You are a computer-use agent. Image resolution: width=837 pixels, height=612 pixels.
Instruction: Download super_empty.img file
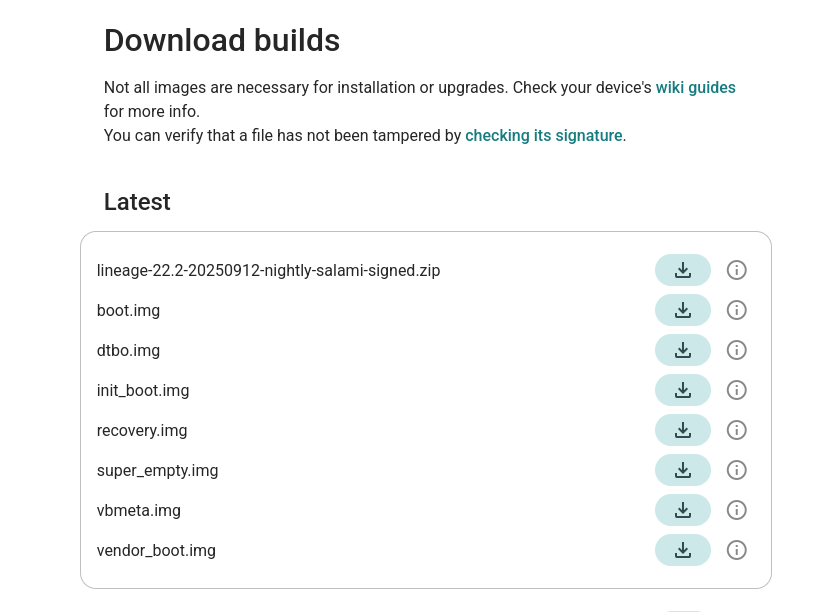pos(683,470)
